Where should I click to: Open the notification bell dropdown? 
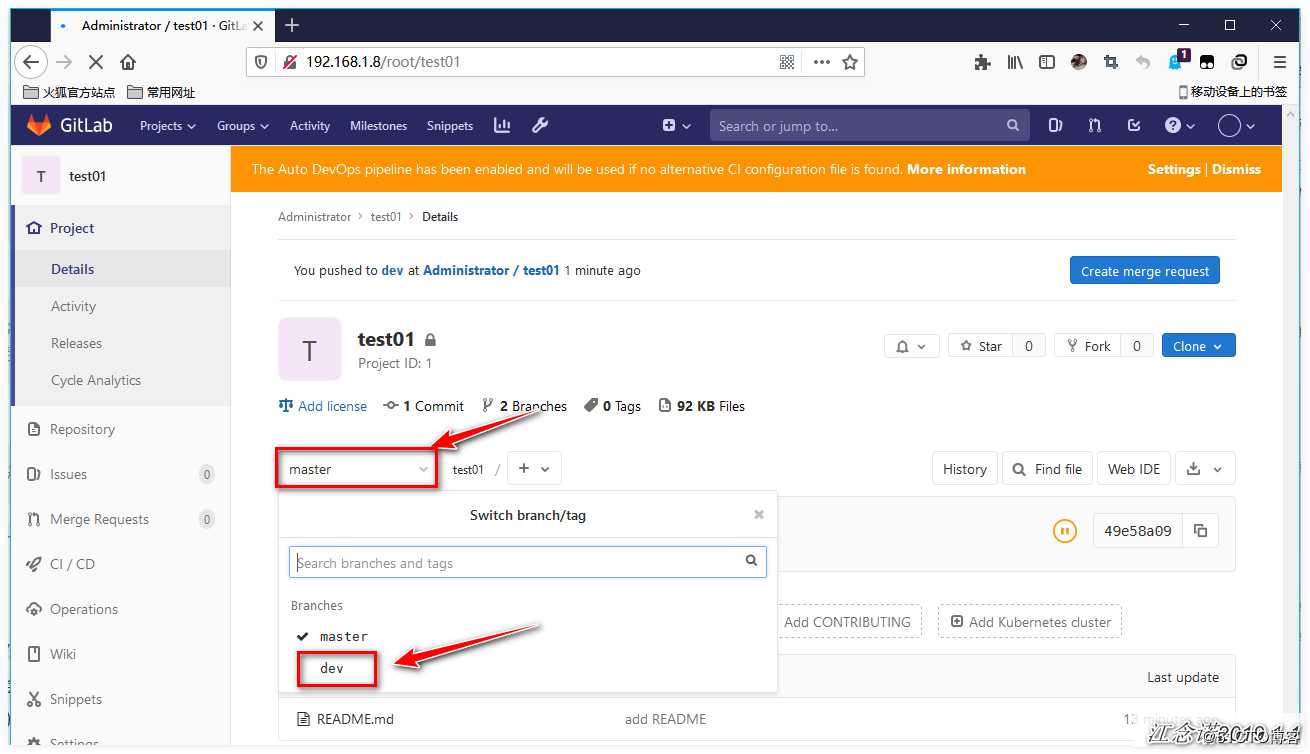911,346
